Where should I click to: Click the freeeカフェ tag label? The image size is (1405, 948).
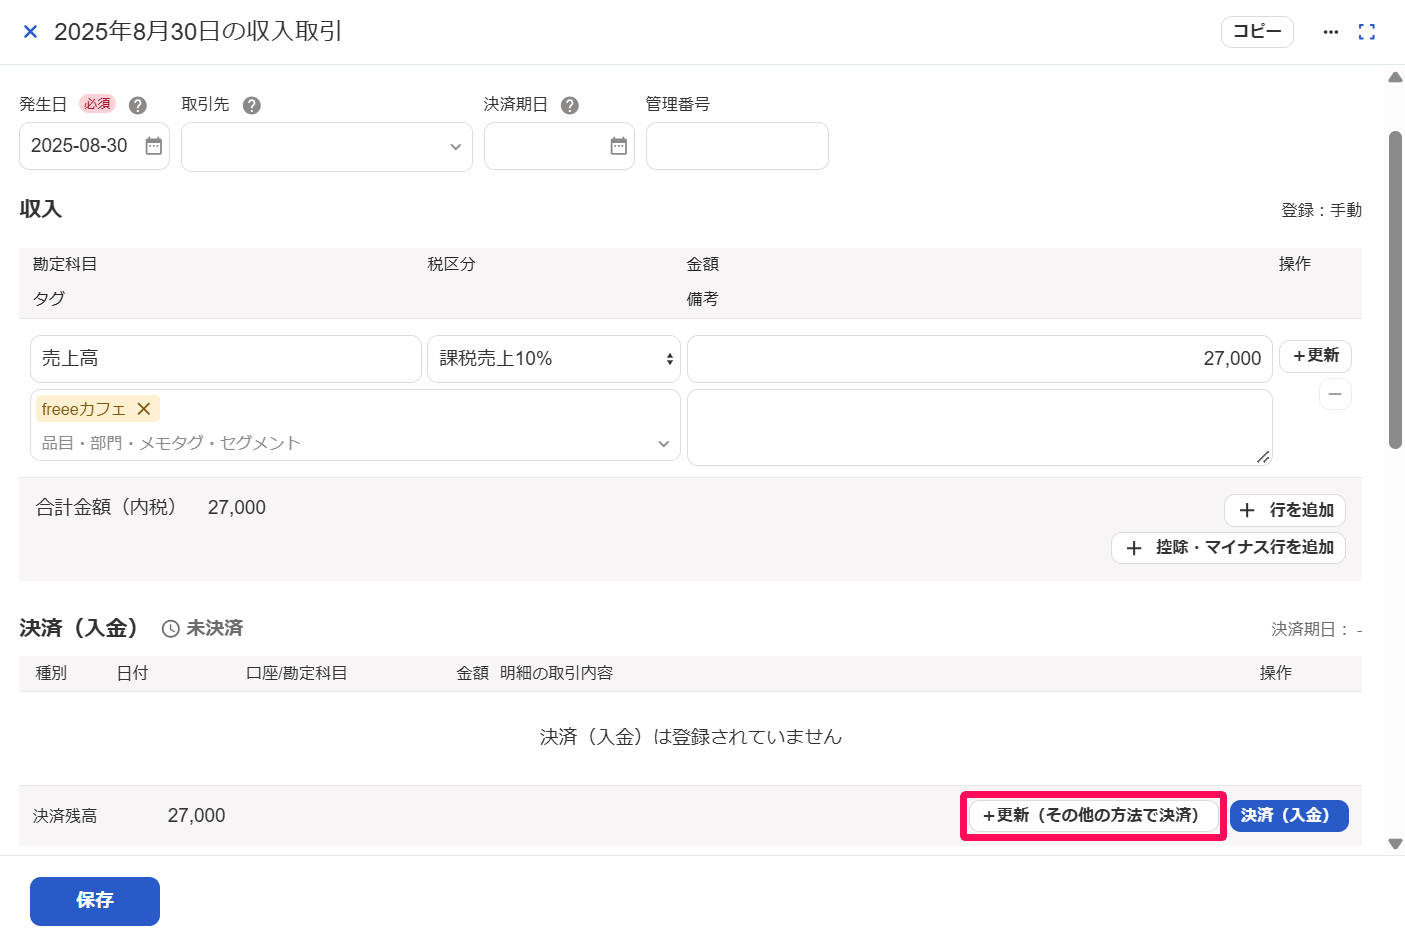pos(84,409)
